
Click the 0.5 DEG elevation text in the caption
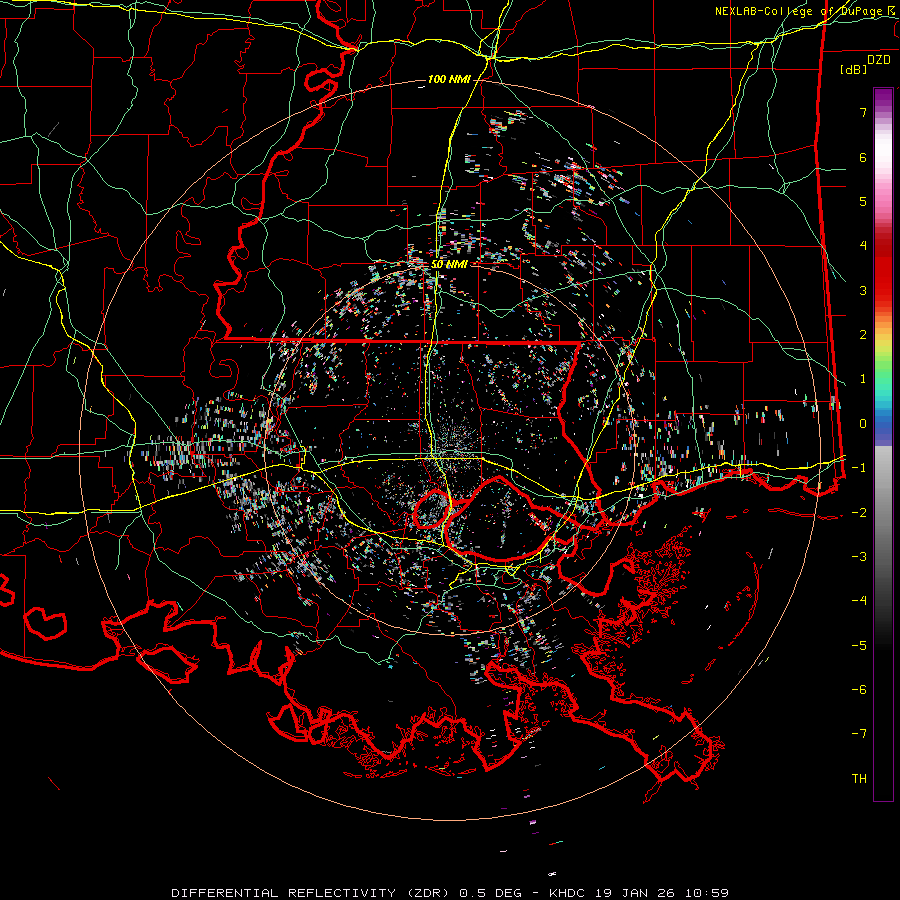click(490, 893)
